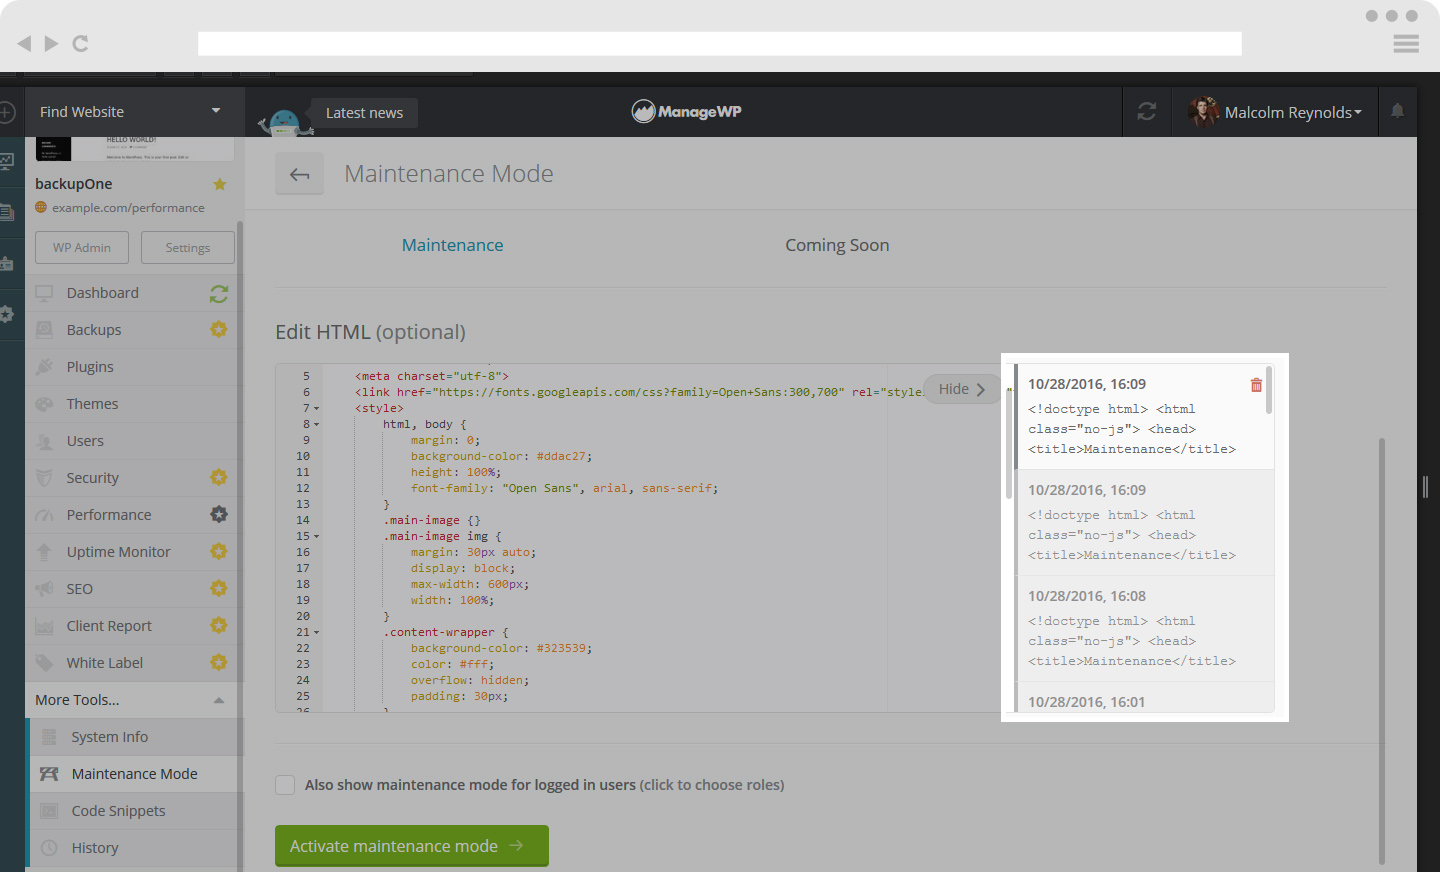
Task: Click the White Label gear badge
Action: 218,662
